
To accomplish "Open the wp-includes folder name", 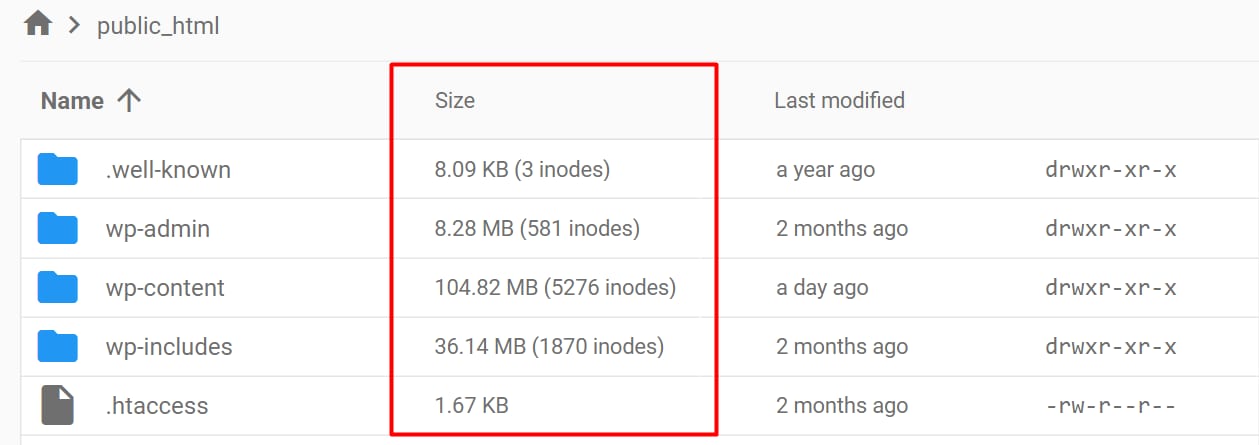I will click(169, 347).
